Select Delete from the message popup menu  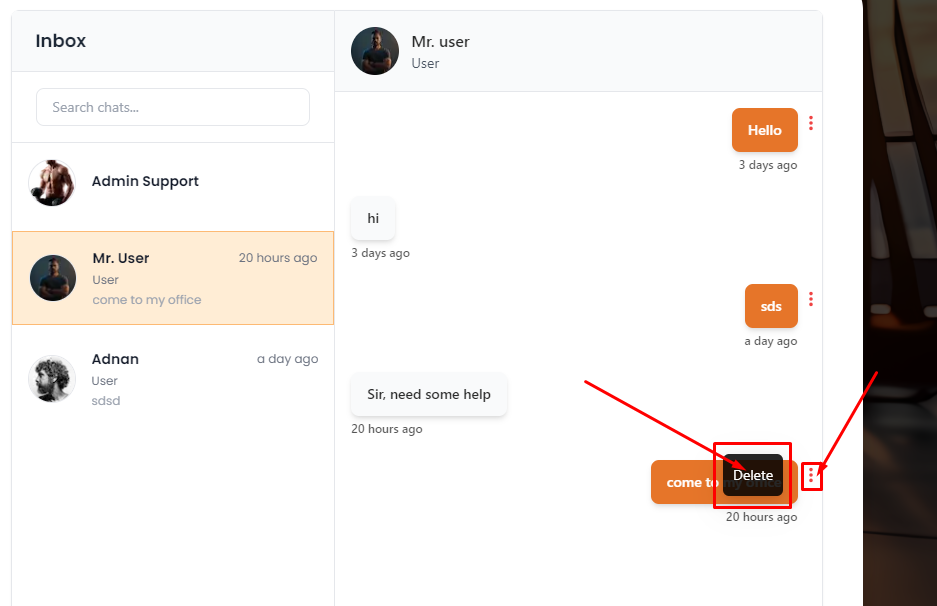click(x=753, y=475)
